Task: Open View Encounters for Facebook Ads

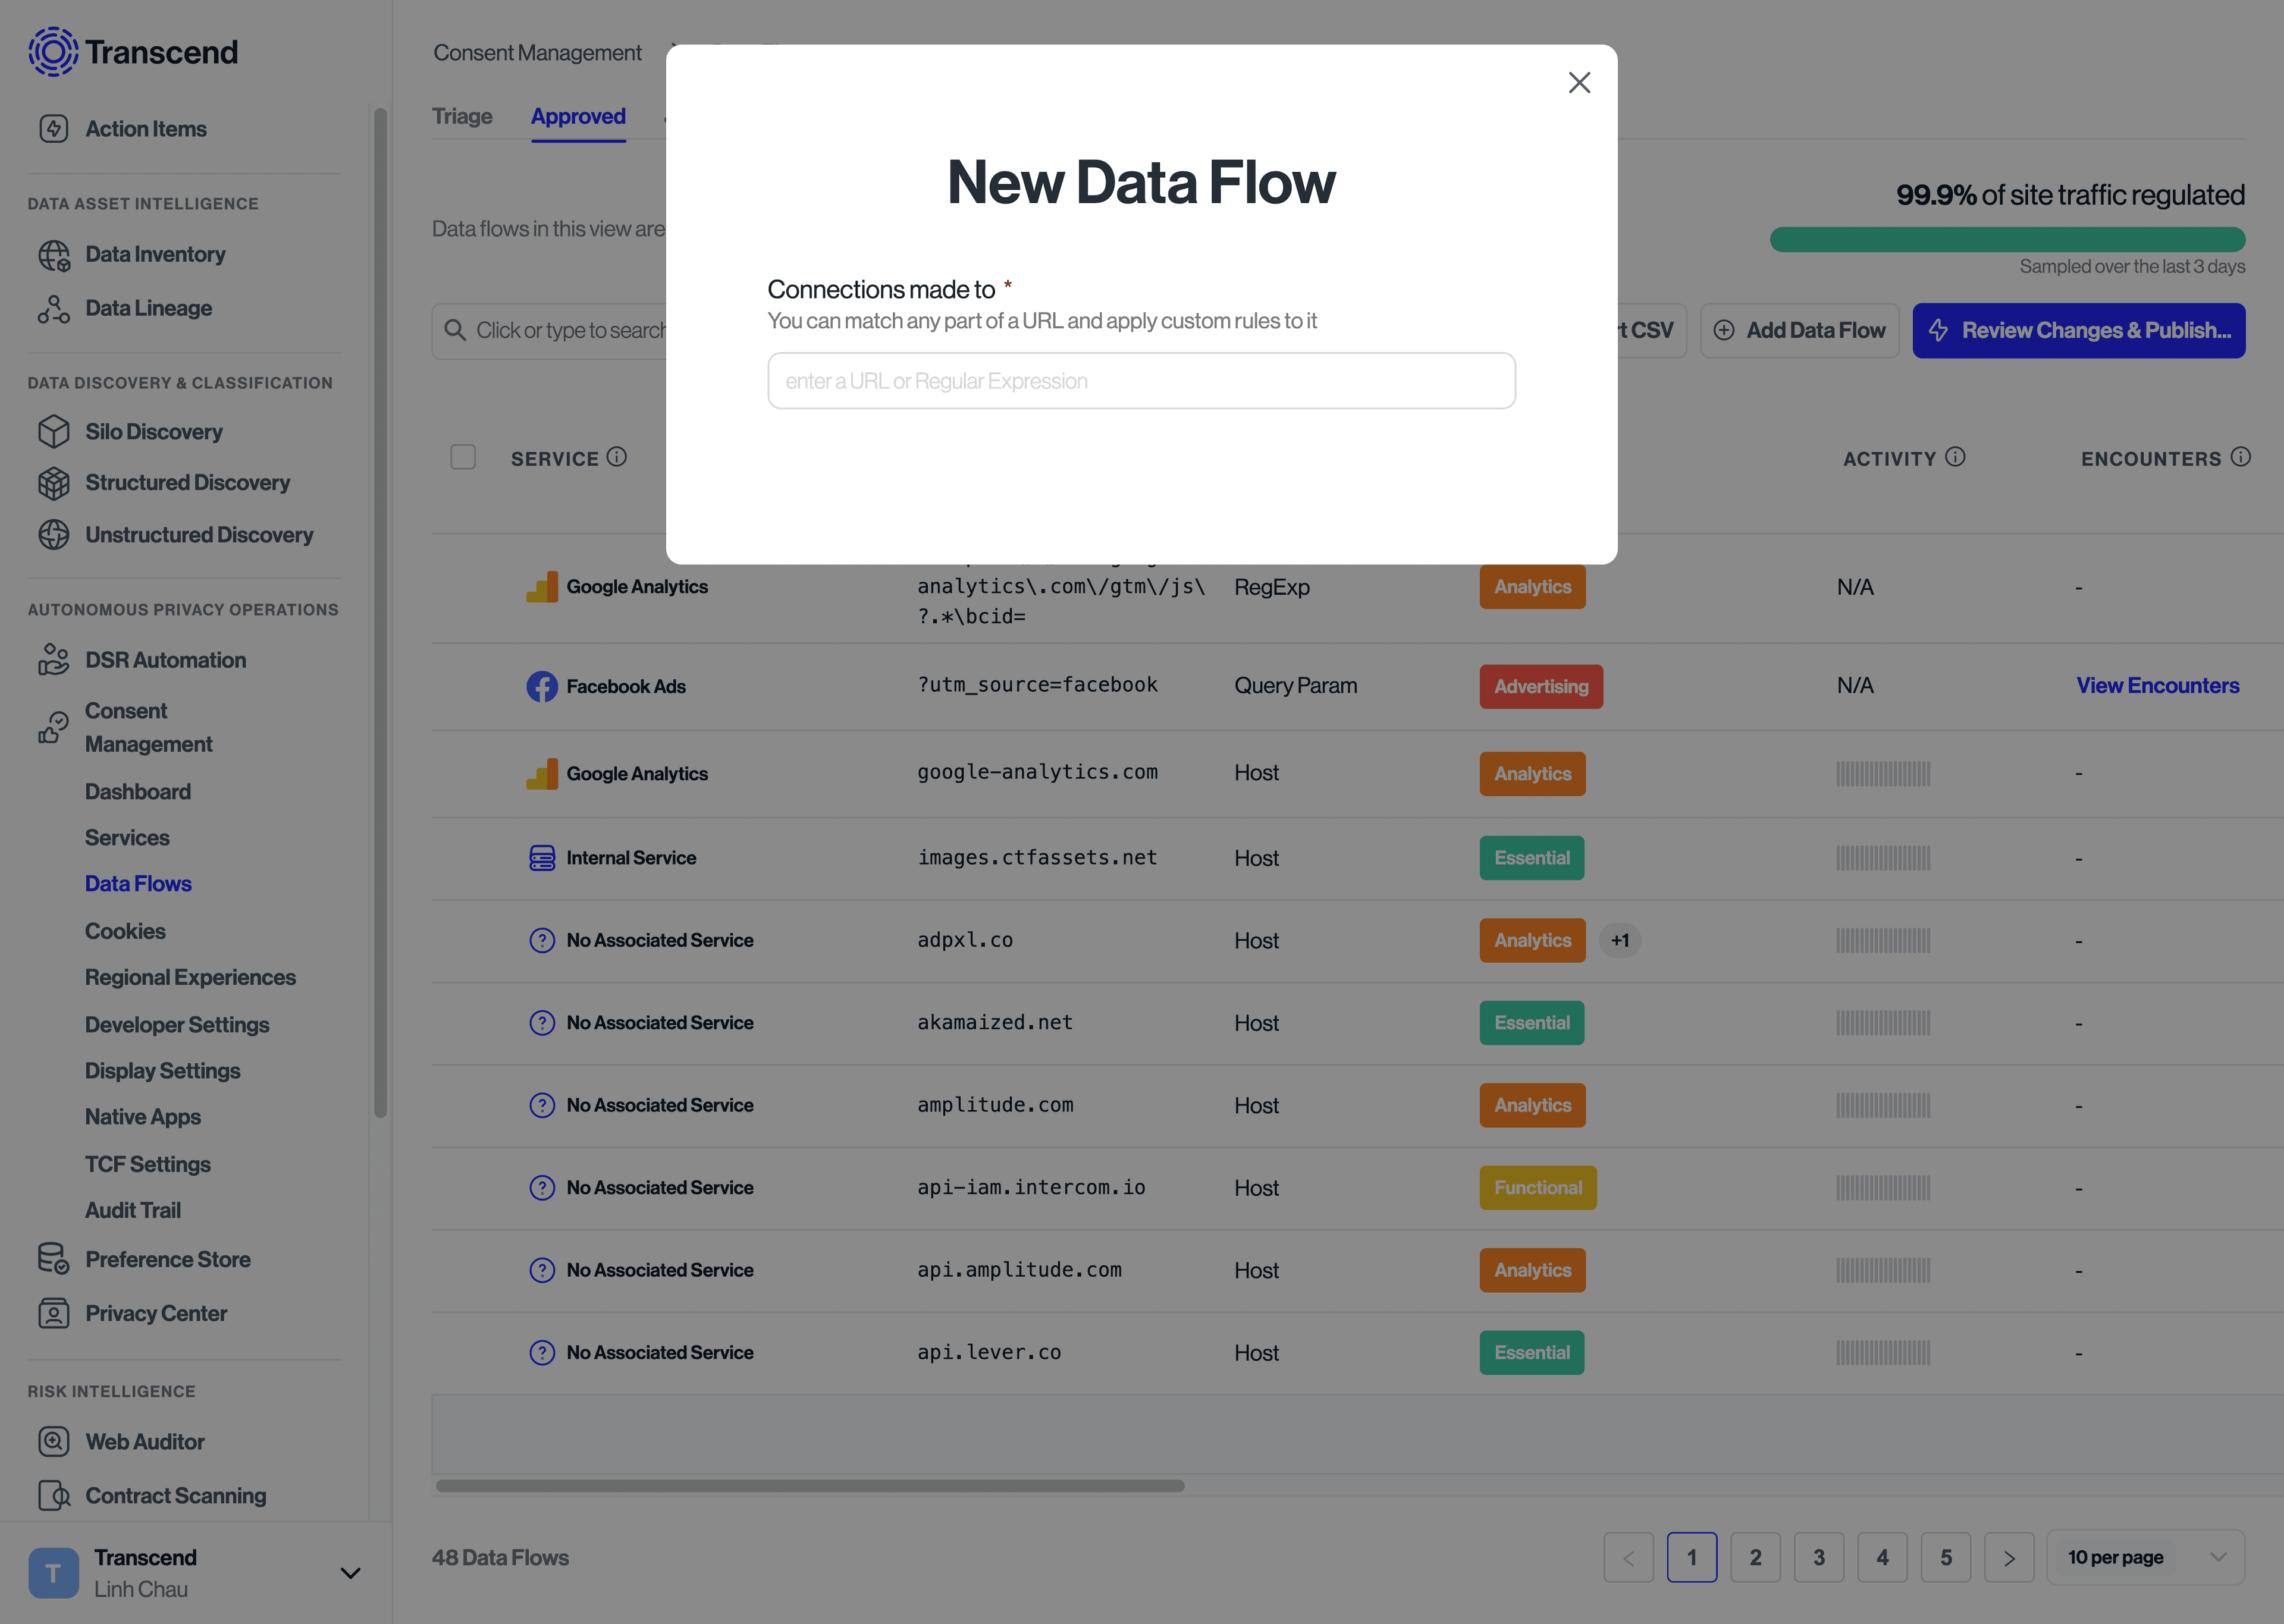Action: click(x=2157, y=685)
